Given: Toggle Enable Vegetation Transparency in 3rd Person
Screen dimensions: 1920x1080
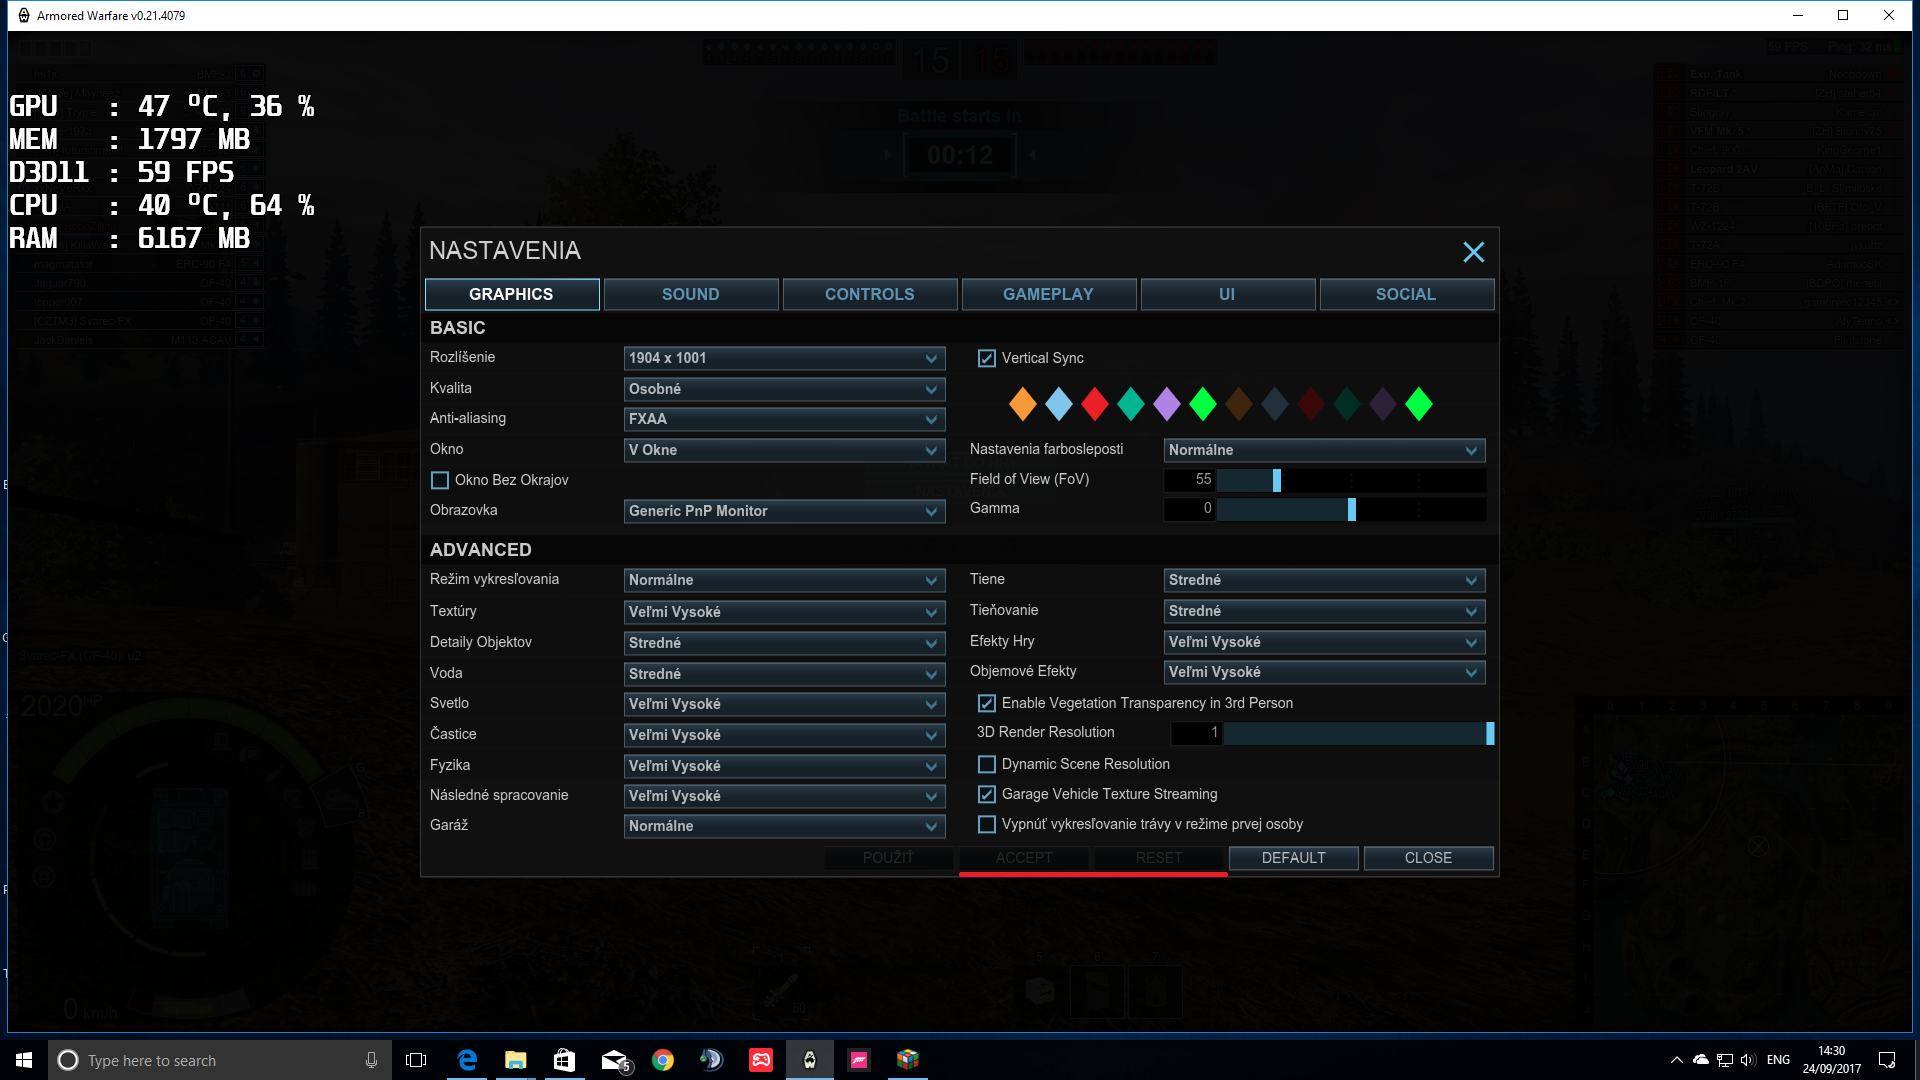Looking at the screenshot, I should [986, 703].
